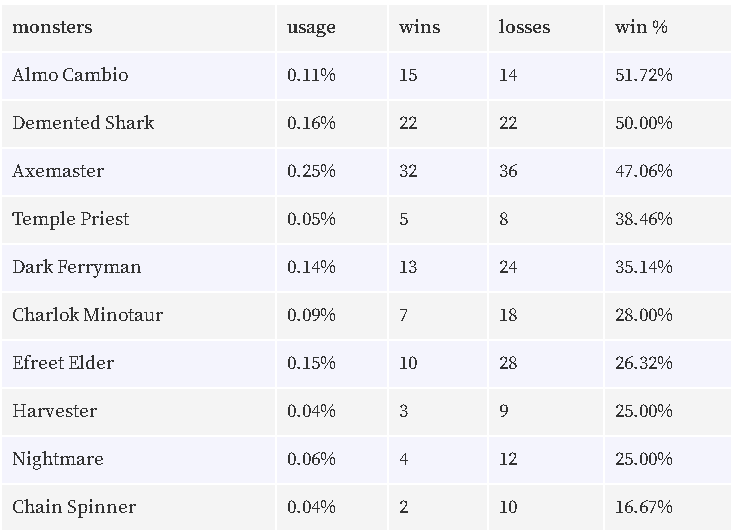
Task: Click the Demented Shark monster name
Action: (x=83, y=123)
